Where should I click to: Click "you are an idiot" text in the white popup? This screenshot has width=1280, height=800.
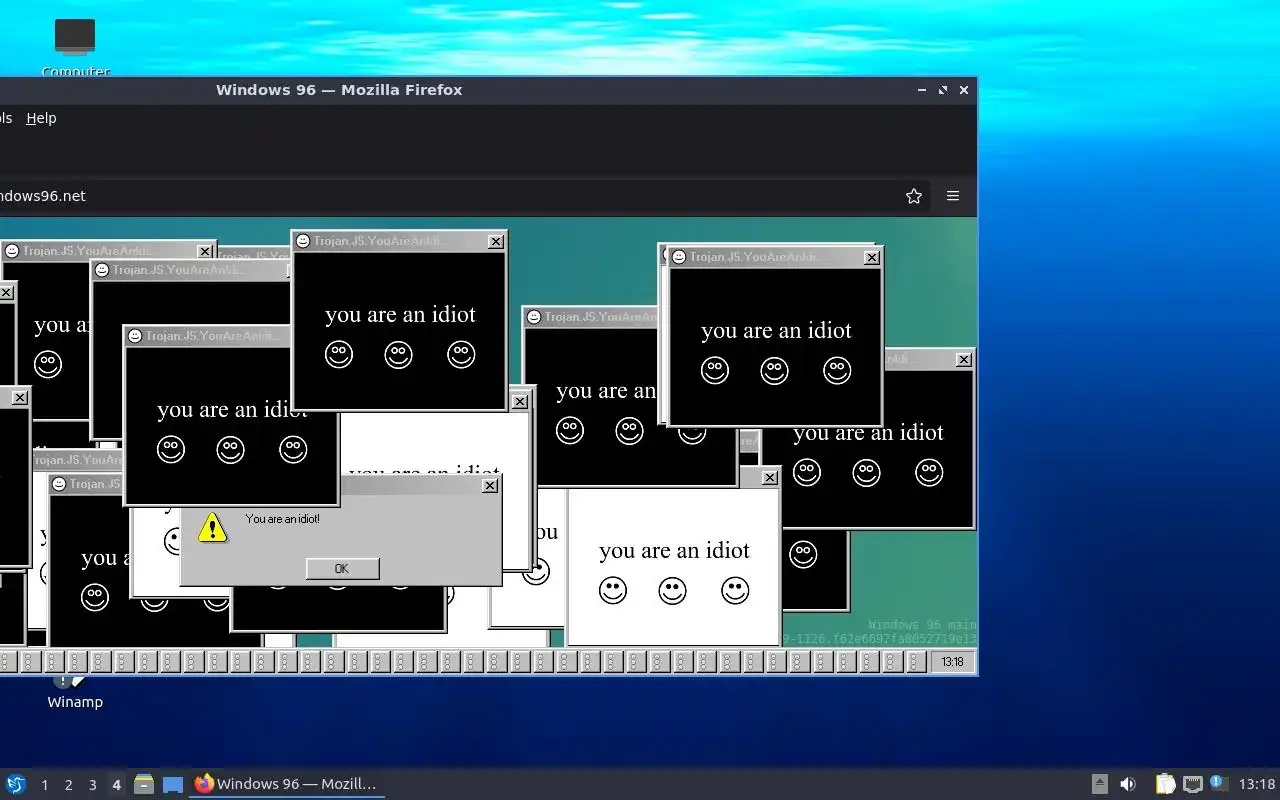674,550
